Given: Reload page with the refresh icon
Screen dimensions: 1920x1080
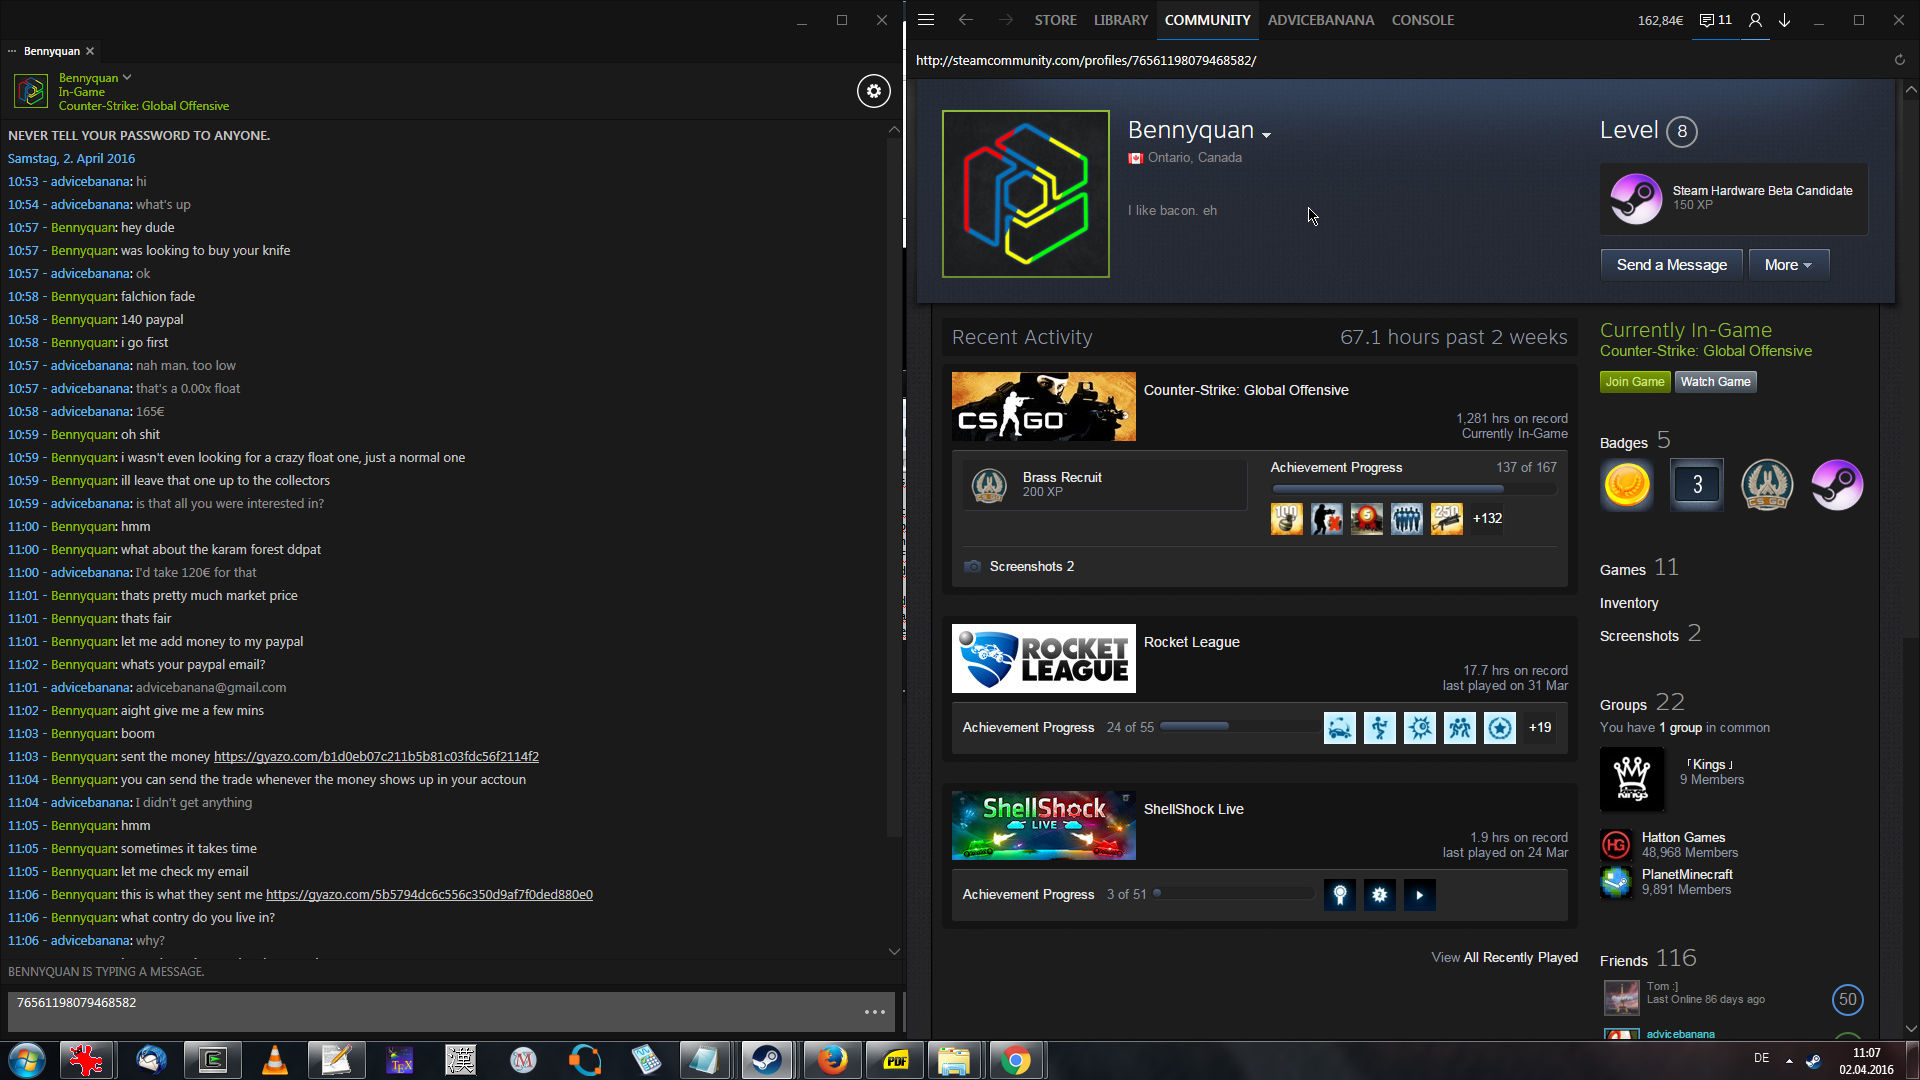Looking at the screenshot, I should coord(1899,60).
